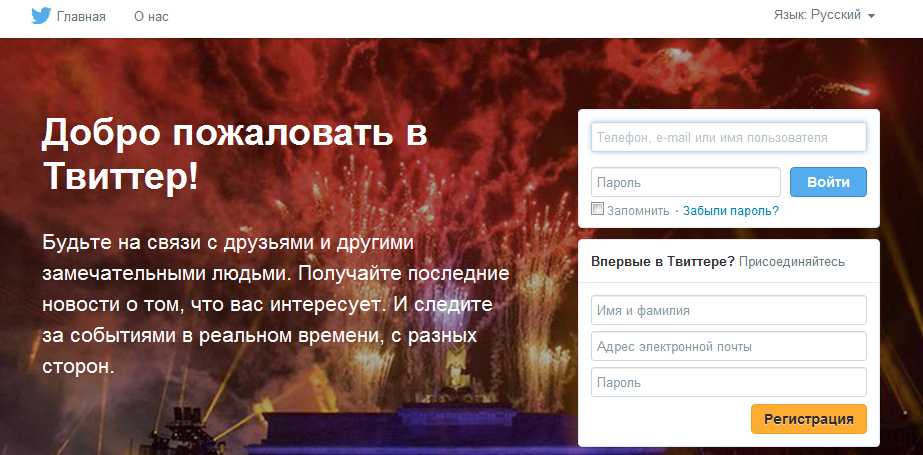This screenshot has height=455, width=923.
Task: Select the Адрес электронной почты field
Action: (x=729, y=346)
